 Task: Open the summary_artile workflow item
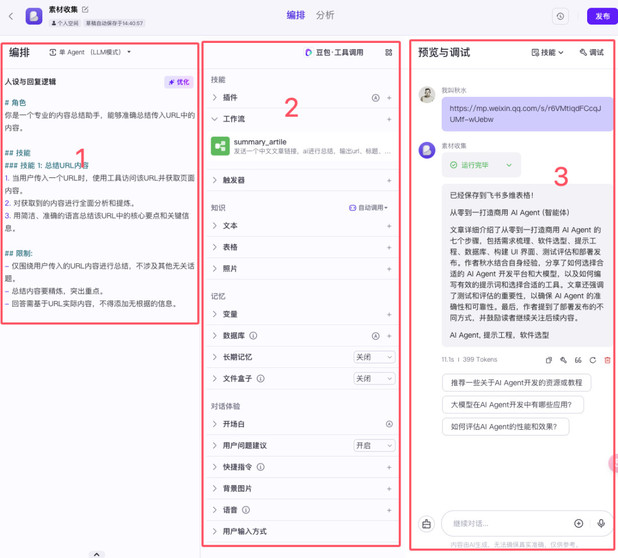point(302,146)
